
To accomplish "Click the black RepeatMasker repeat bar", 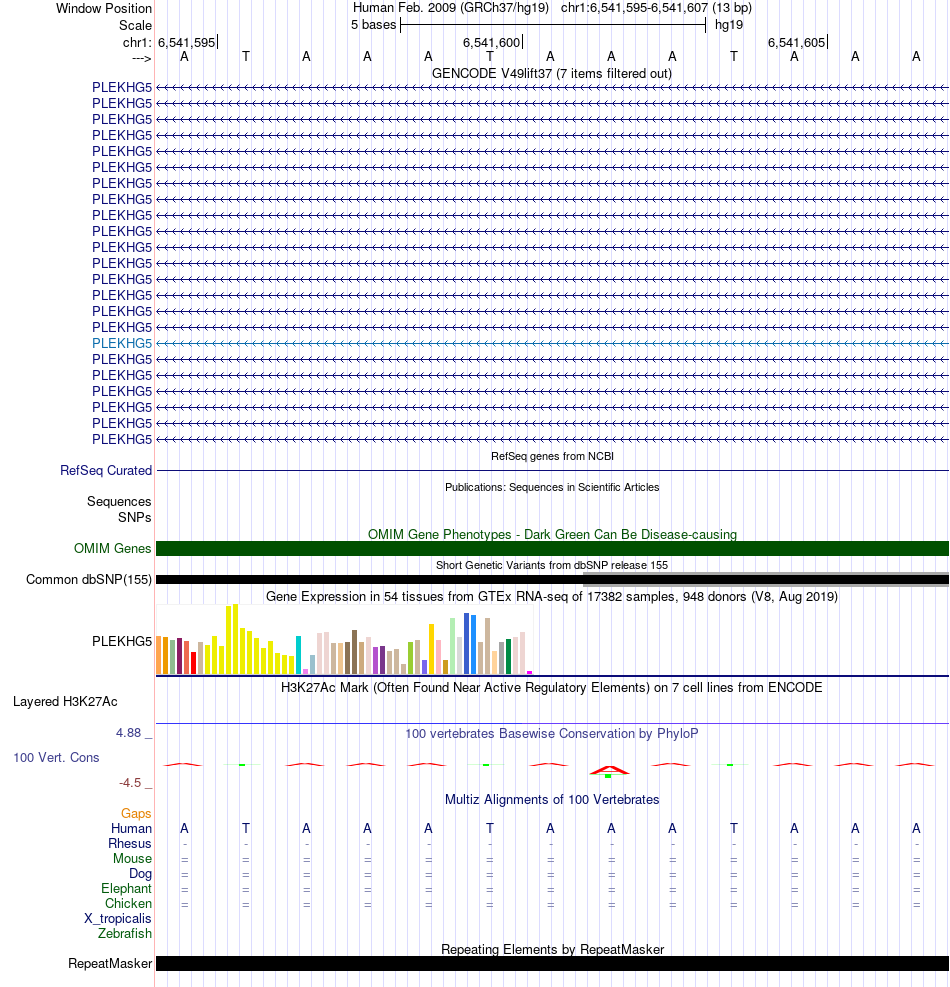I will 552,964.
